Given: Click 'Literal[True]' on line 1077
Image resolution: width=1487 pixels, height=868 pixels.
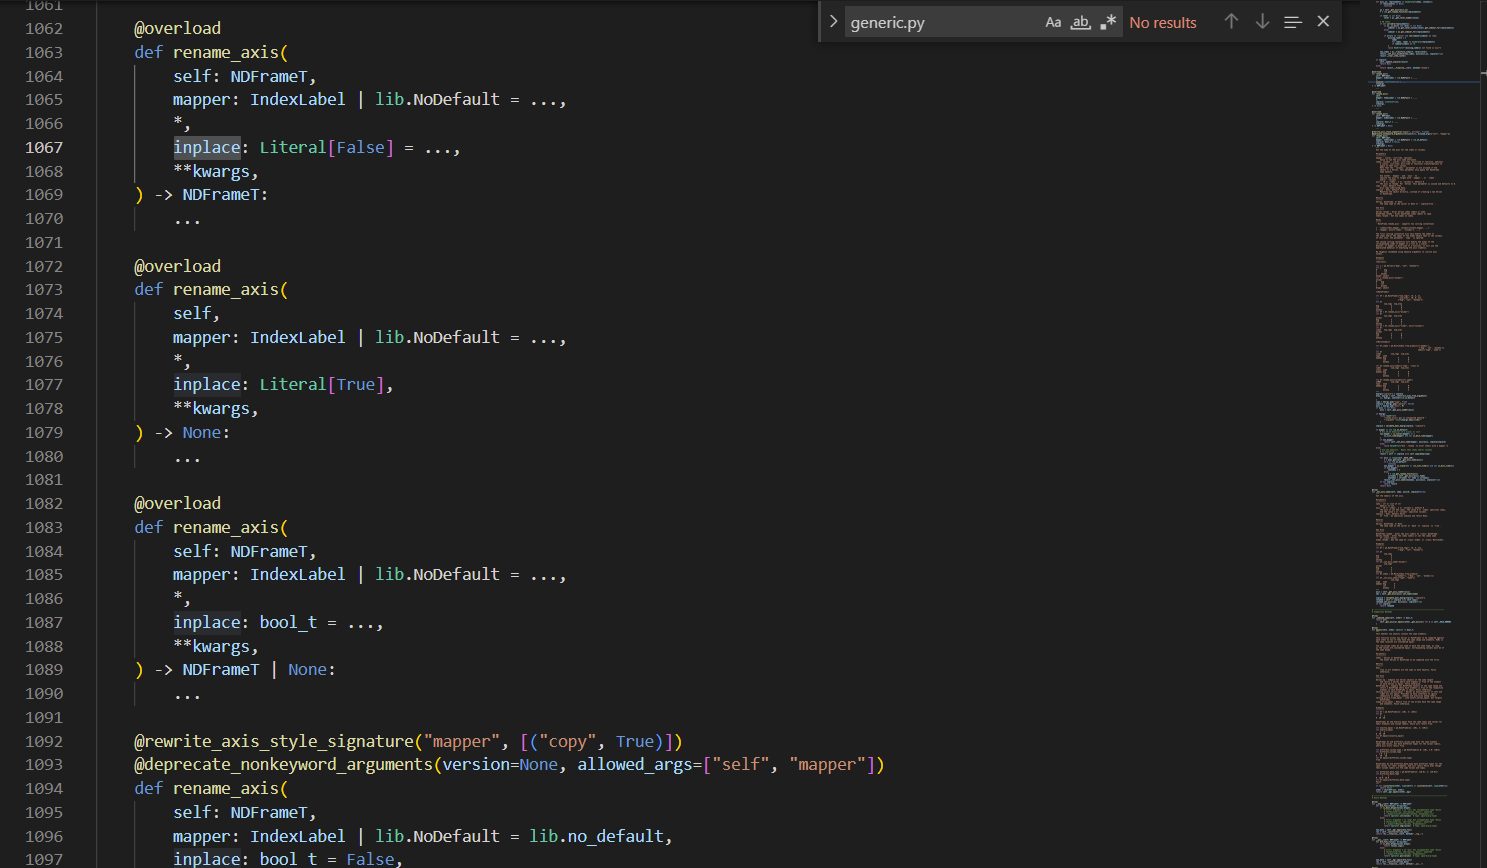Looking at the screenshot, I should (x=322, y=384).
